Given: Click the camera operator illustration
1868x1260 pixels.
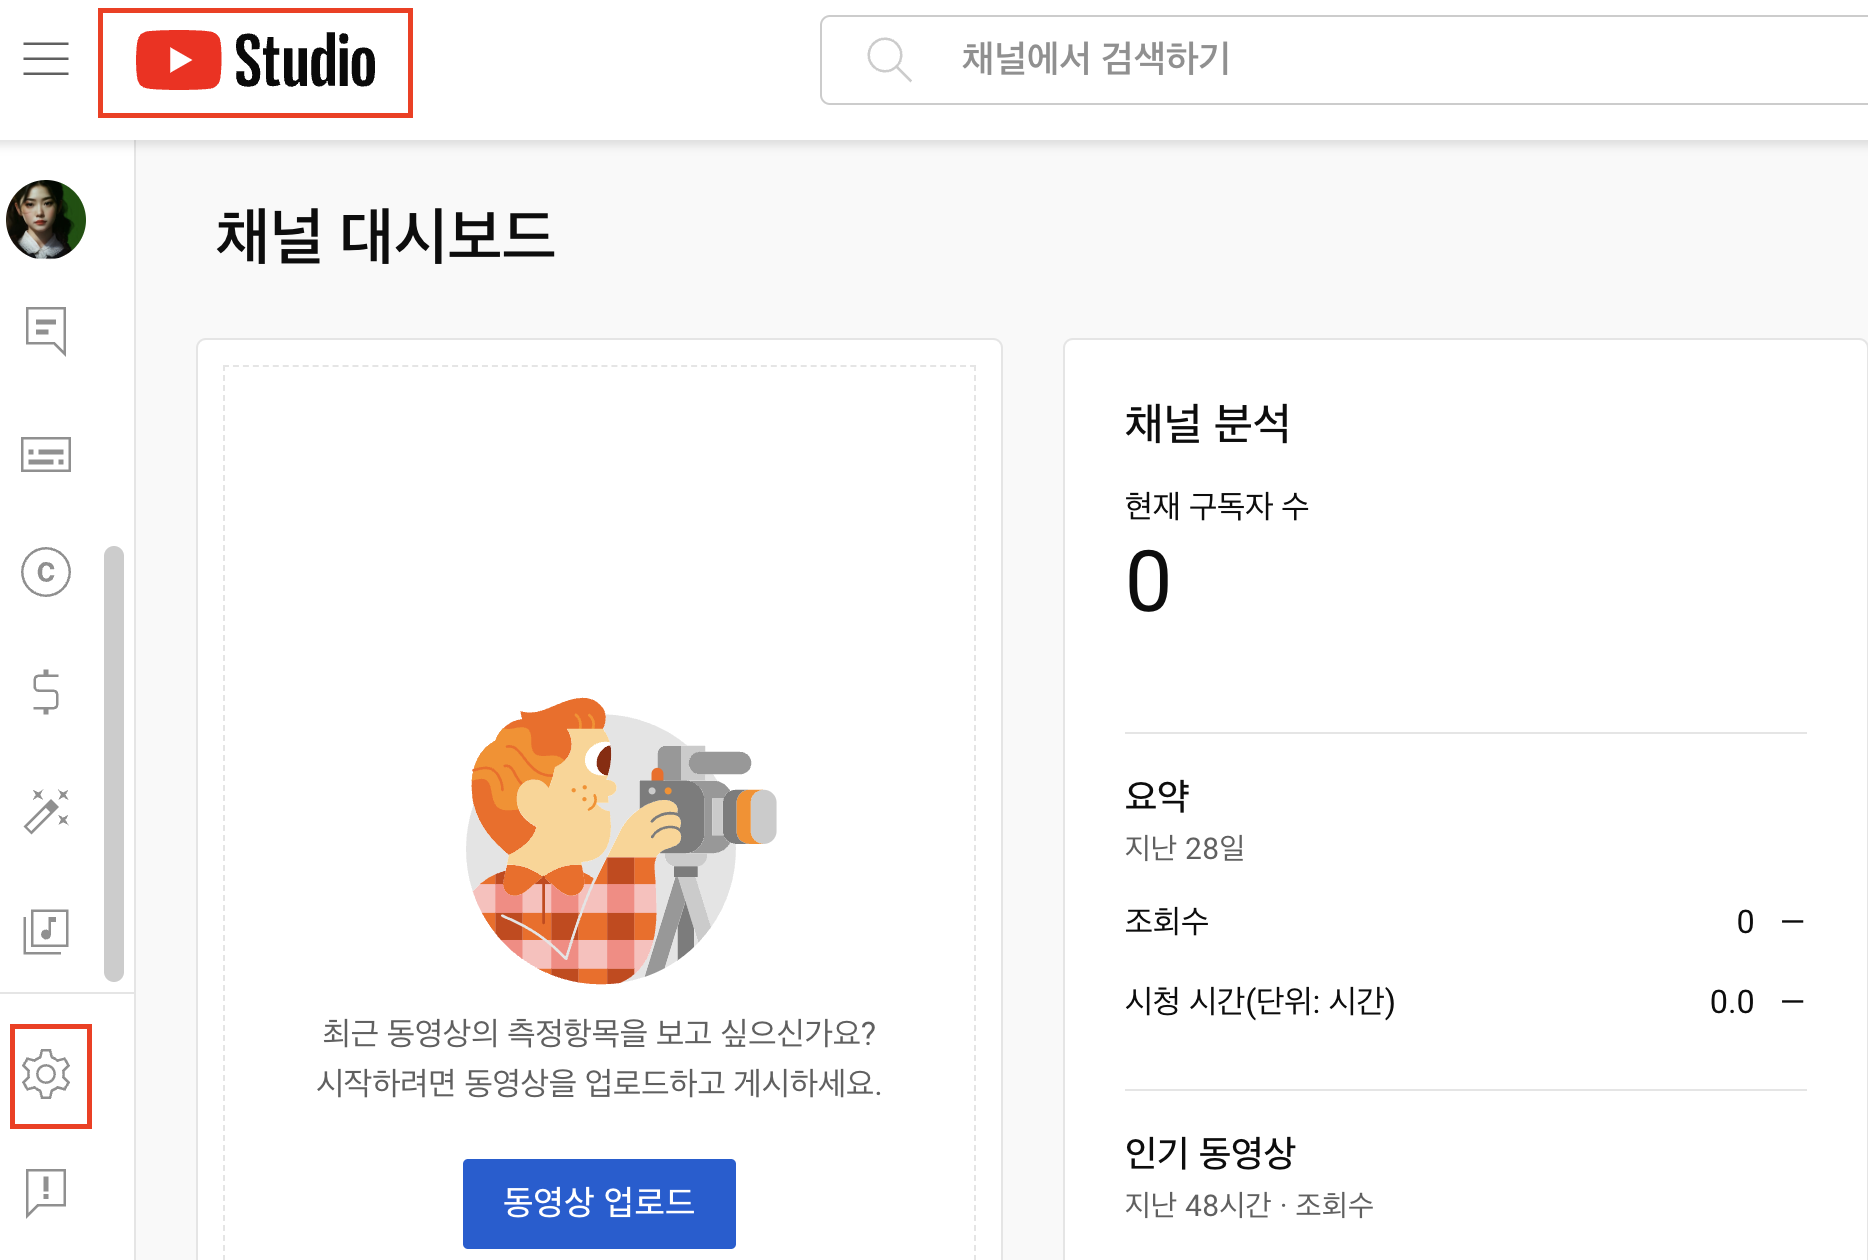Looking at the screenshot, I should click(620, 841).
